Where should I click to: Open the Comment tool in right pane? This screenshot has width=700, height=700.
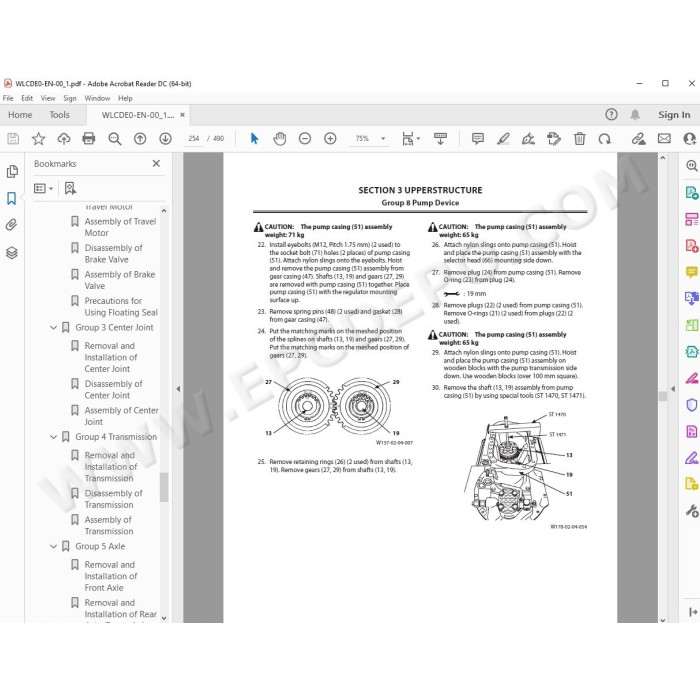692,272
